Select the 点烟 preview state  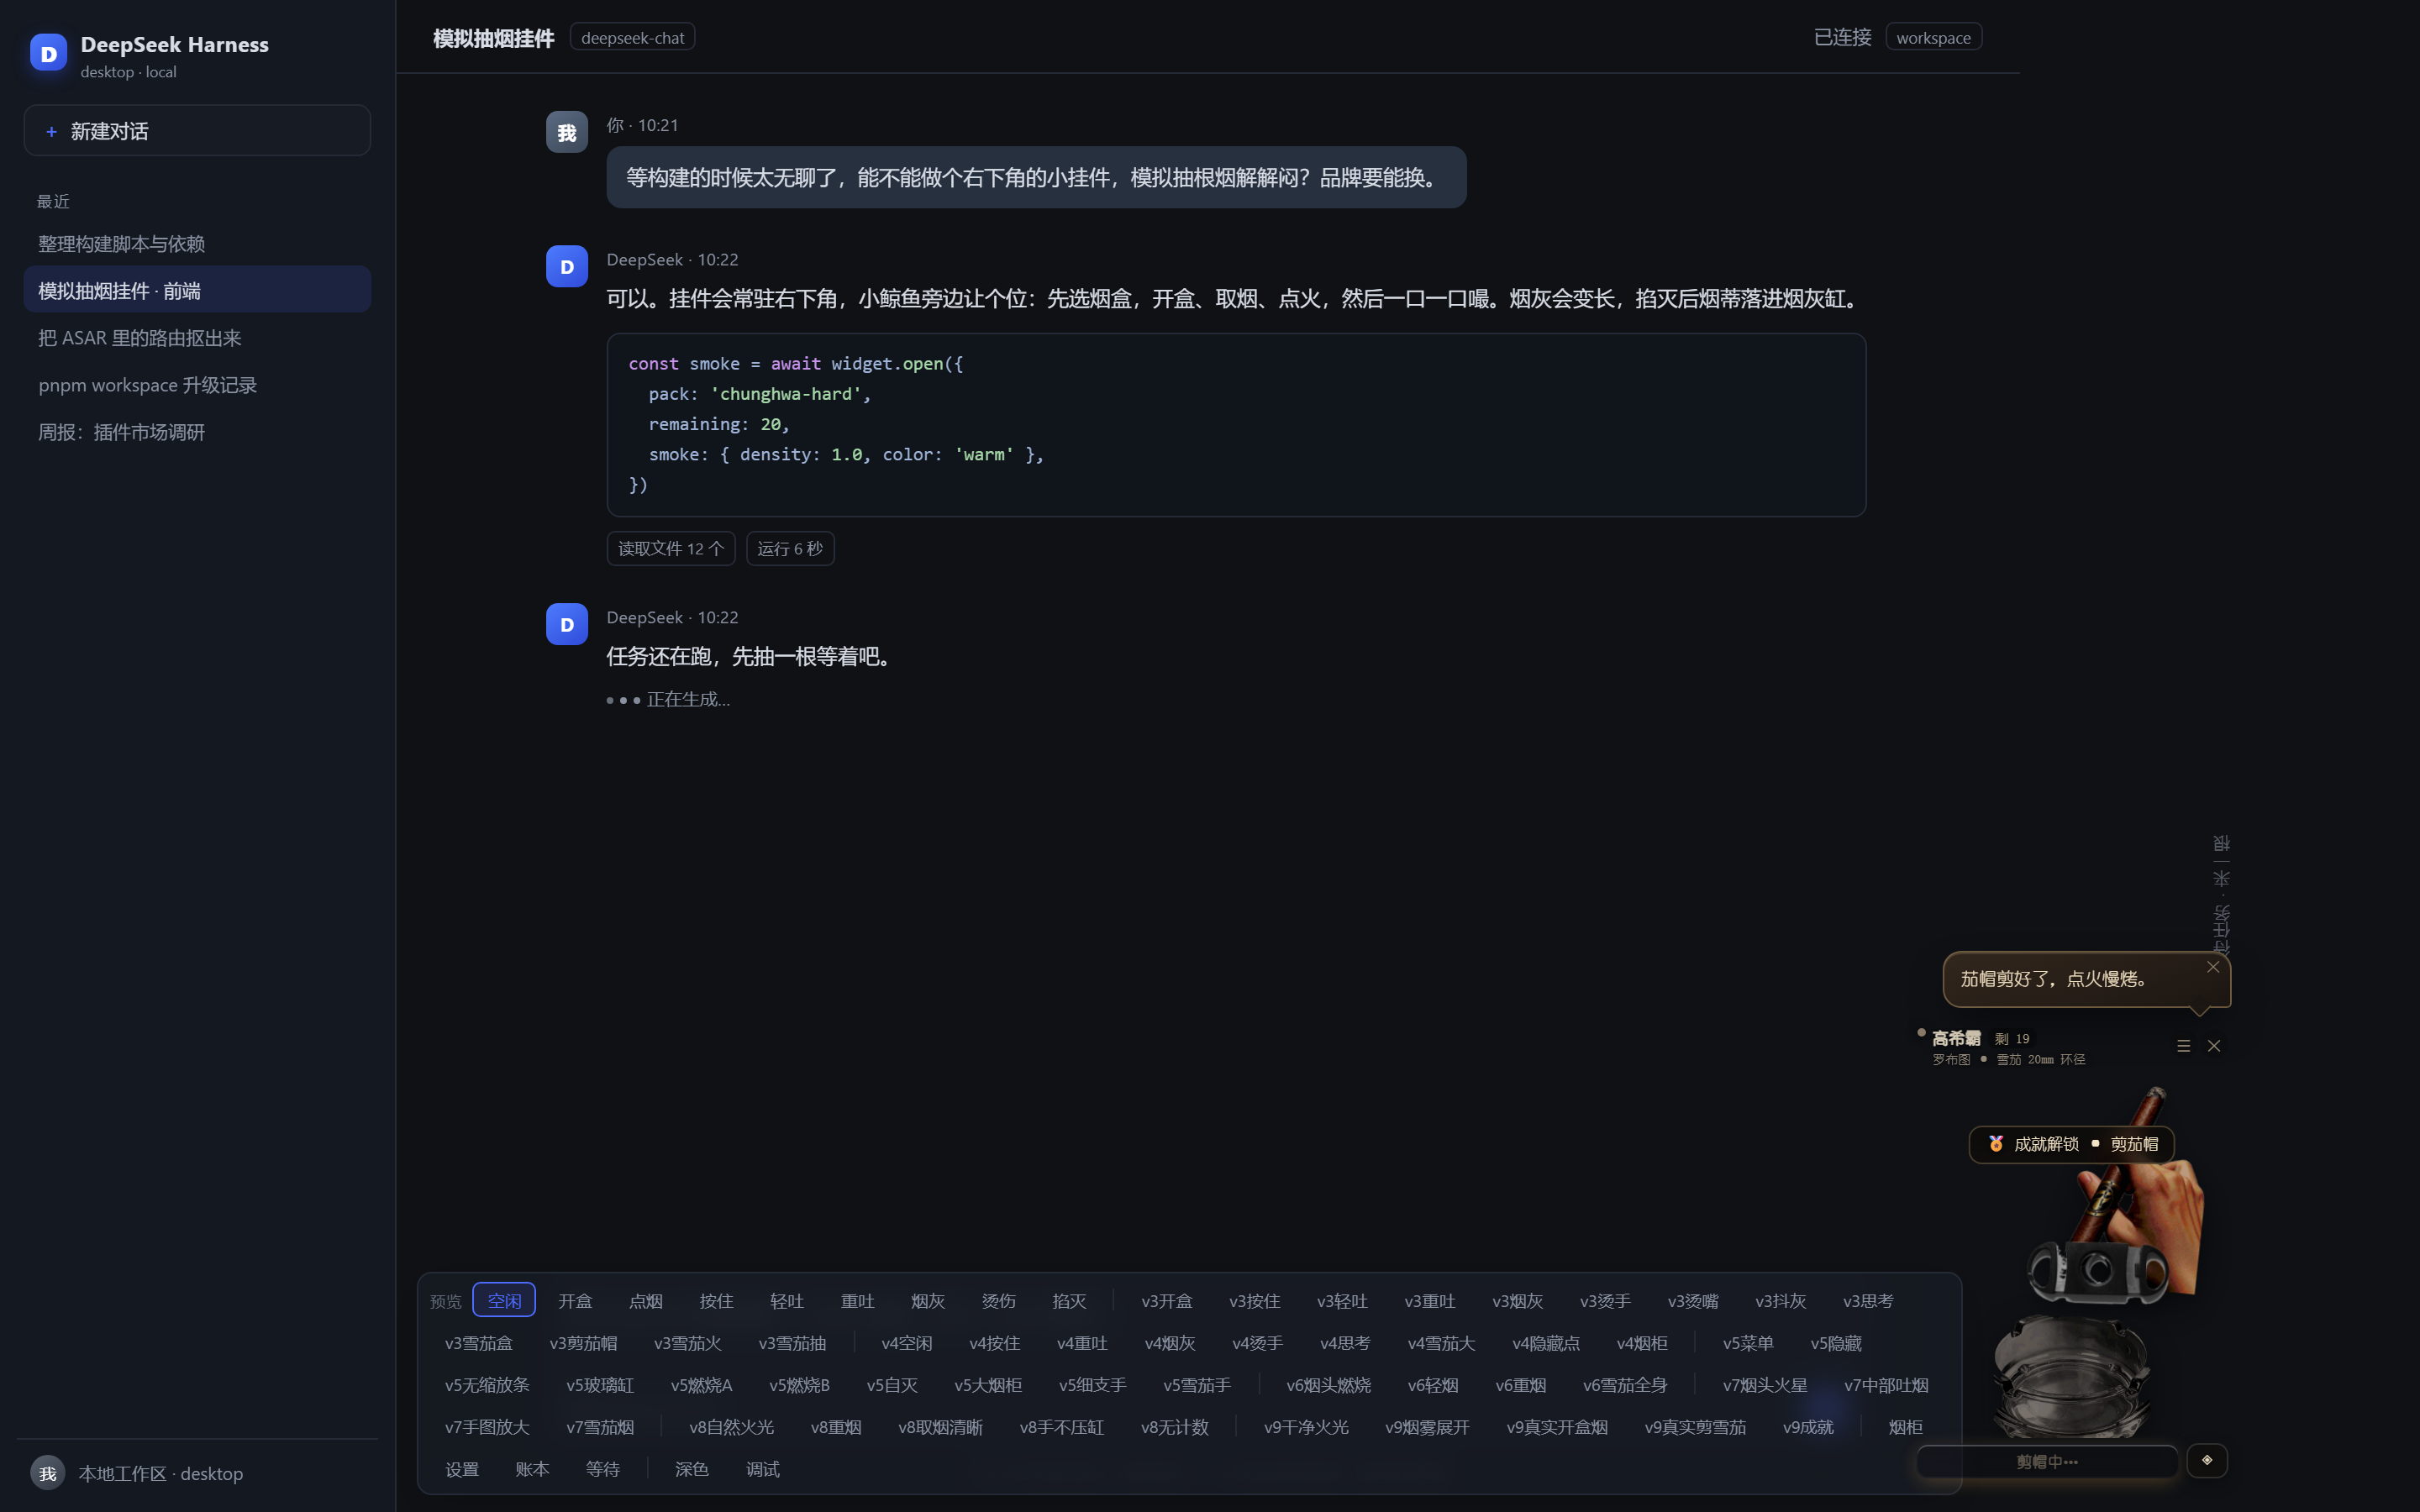pos(646,1300)
